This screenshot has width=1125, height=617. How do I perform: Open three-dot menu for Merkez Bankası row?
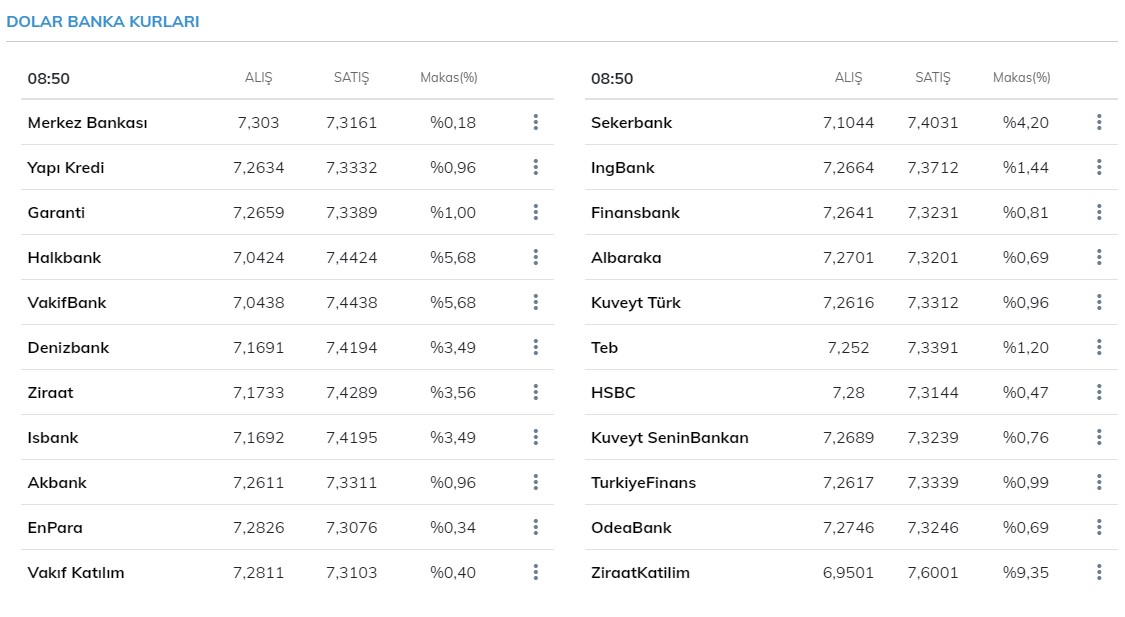point(536,122)
